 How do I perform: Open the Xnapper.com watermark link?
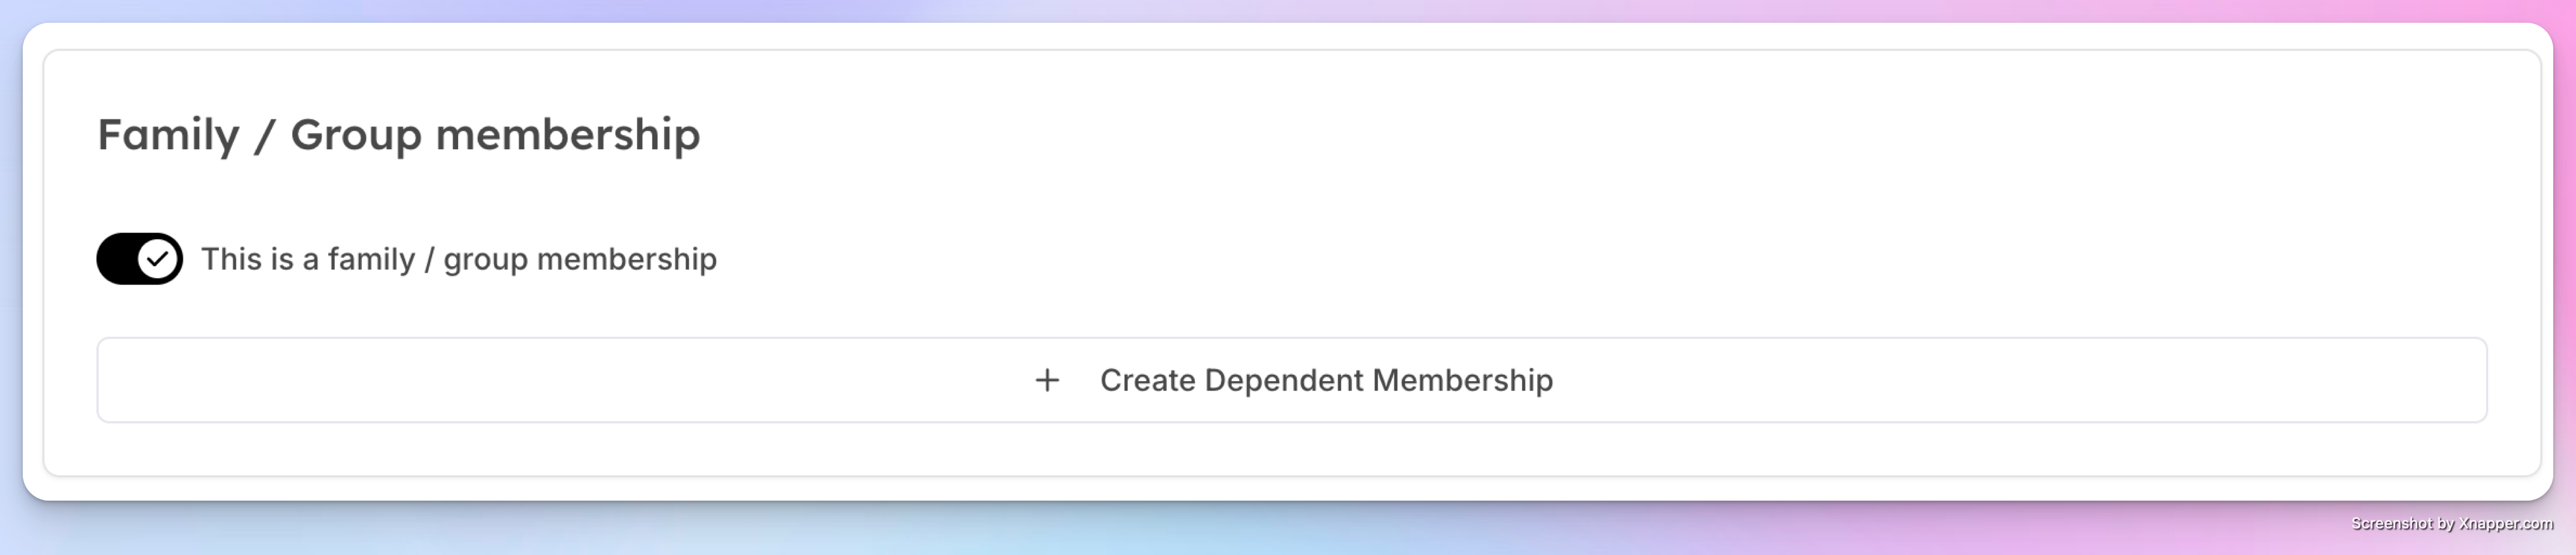(2506, 523)
